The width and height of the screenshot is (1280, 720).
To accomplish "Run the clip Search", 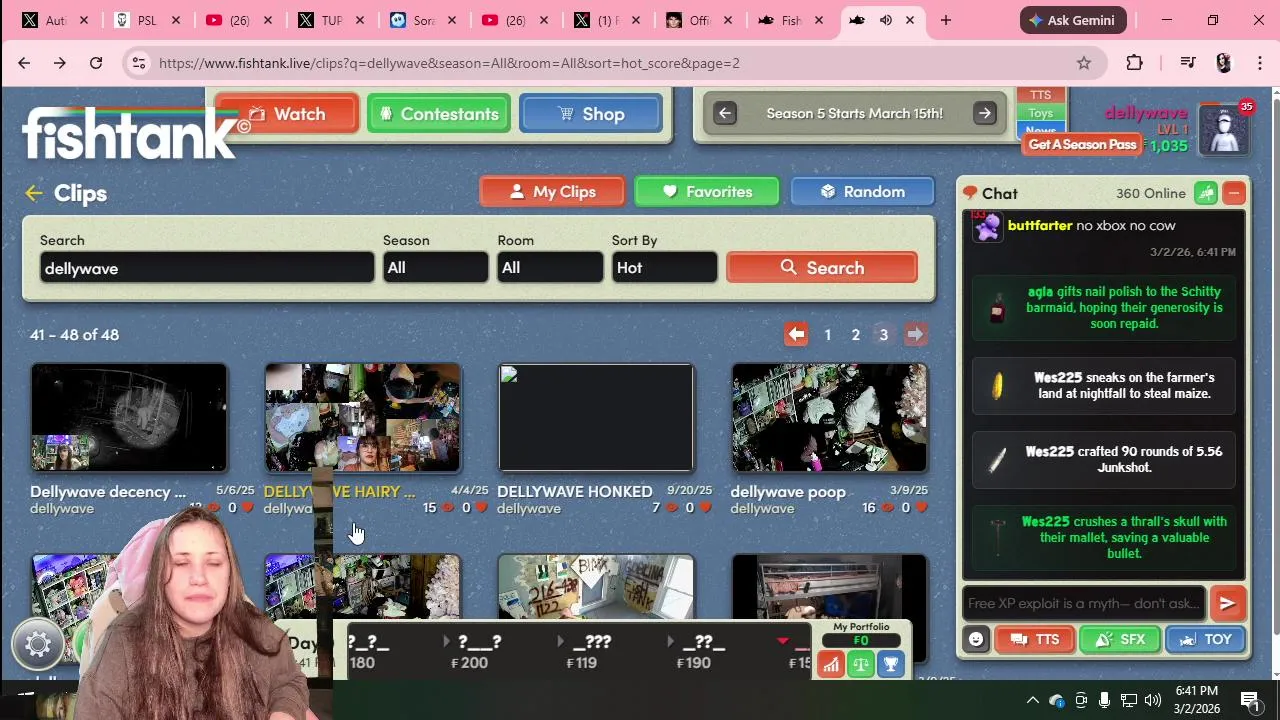I will click(x=822, y=268).
